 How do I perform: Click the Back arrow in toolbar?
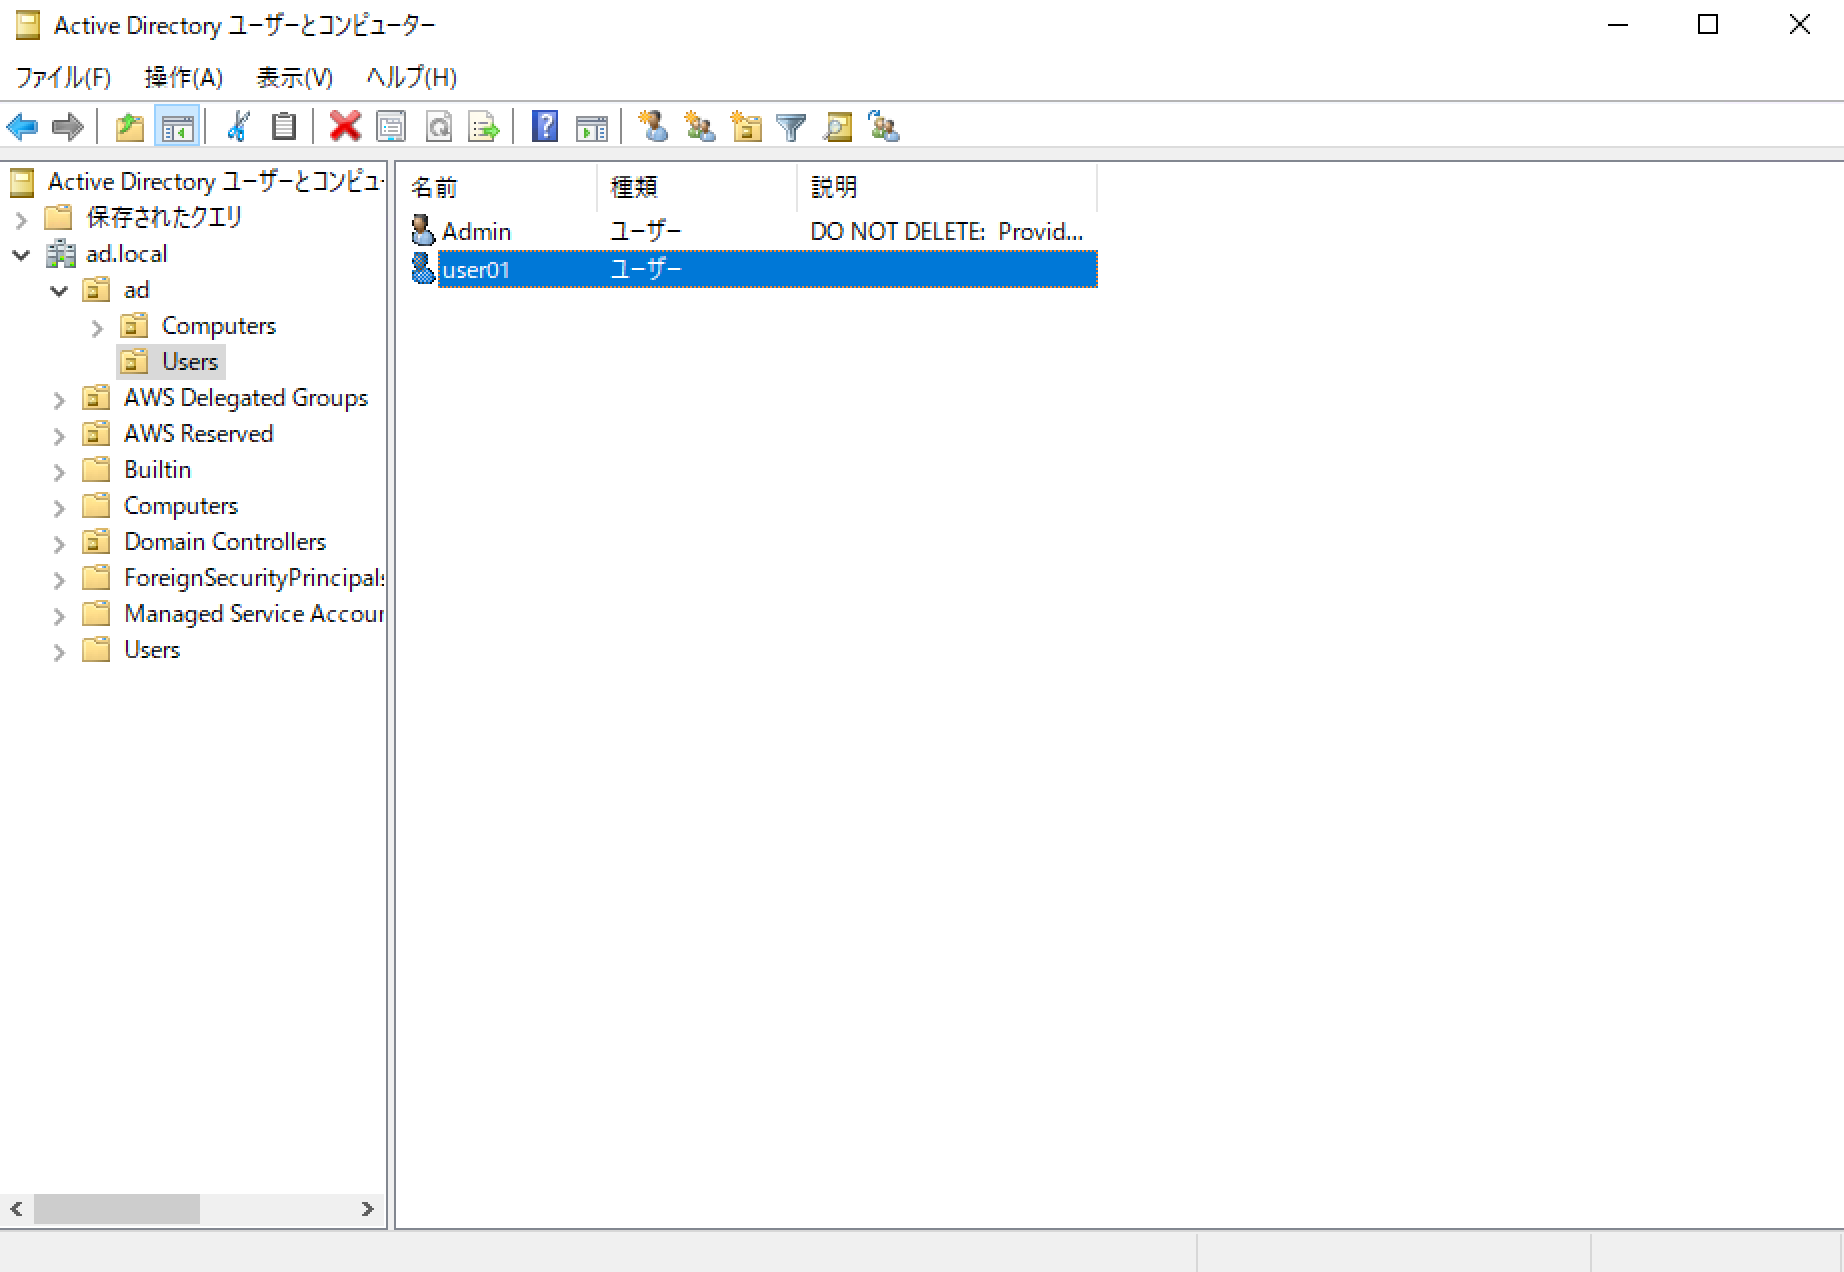pyautogui.click(x=22, y=127)
